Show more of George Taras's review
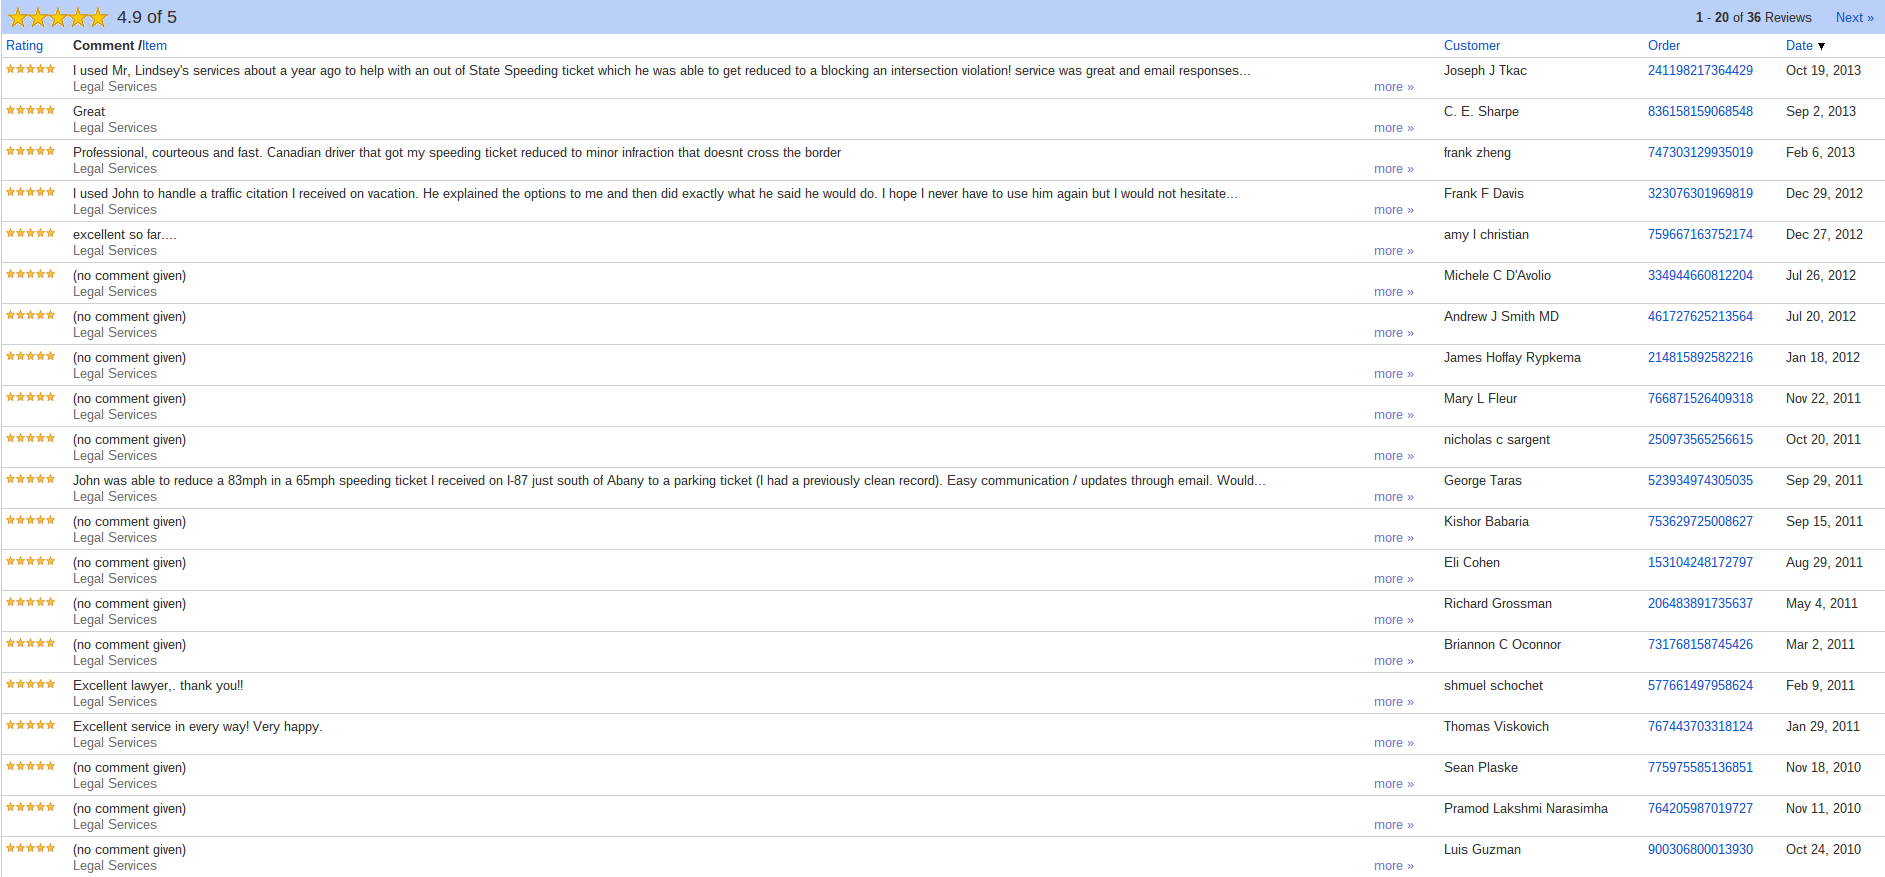This screenshot has width=1885, height=877. [x=1393, y=497]
